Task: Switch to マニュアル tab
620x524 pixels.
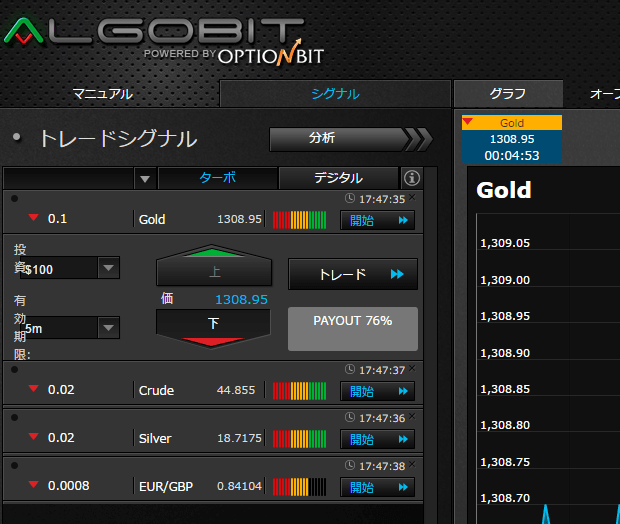Action: pos(103,94)
